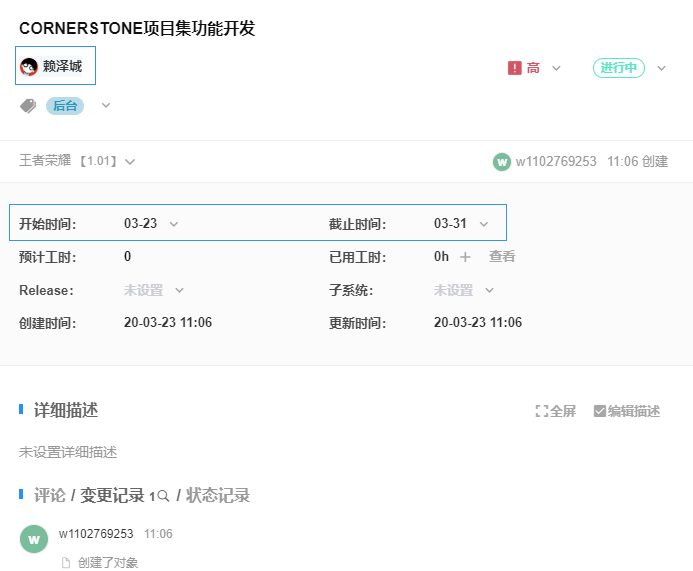693x571 pixels.
Task: Switch to the 状态记录 tab
Action: pyautogui.click(x=218, y=495)
